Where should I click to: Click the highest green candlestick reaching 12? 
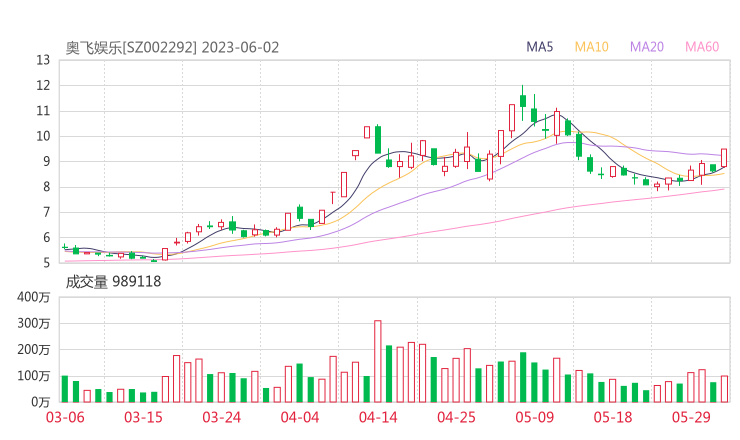click(522, 102)
